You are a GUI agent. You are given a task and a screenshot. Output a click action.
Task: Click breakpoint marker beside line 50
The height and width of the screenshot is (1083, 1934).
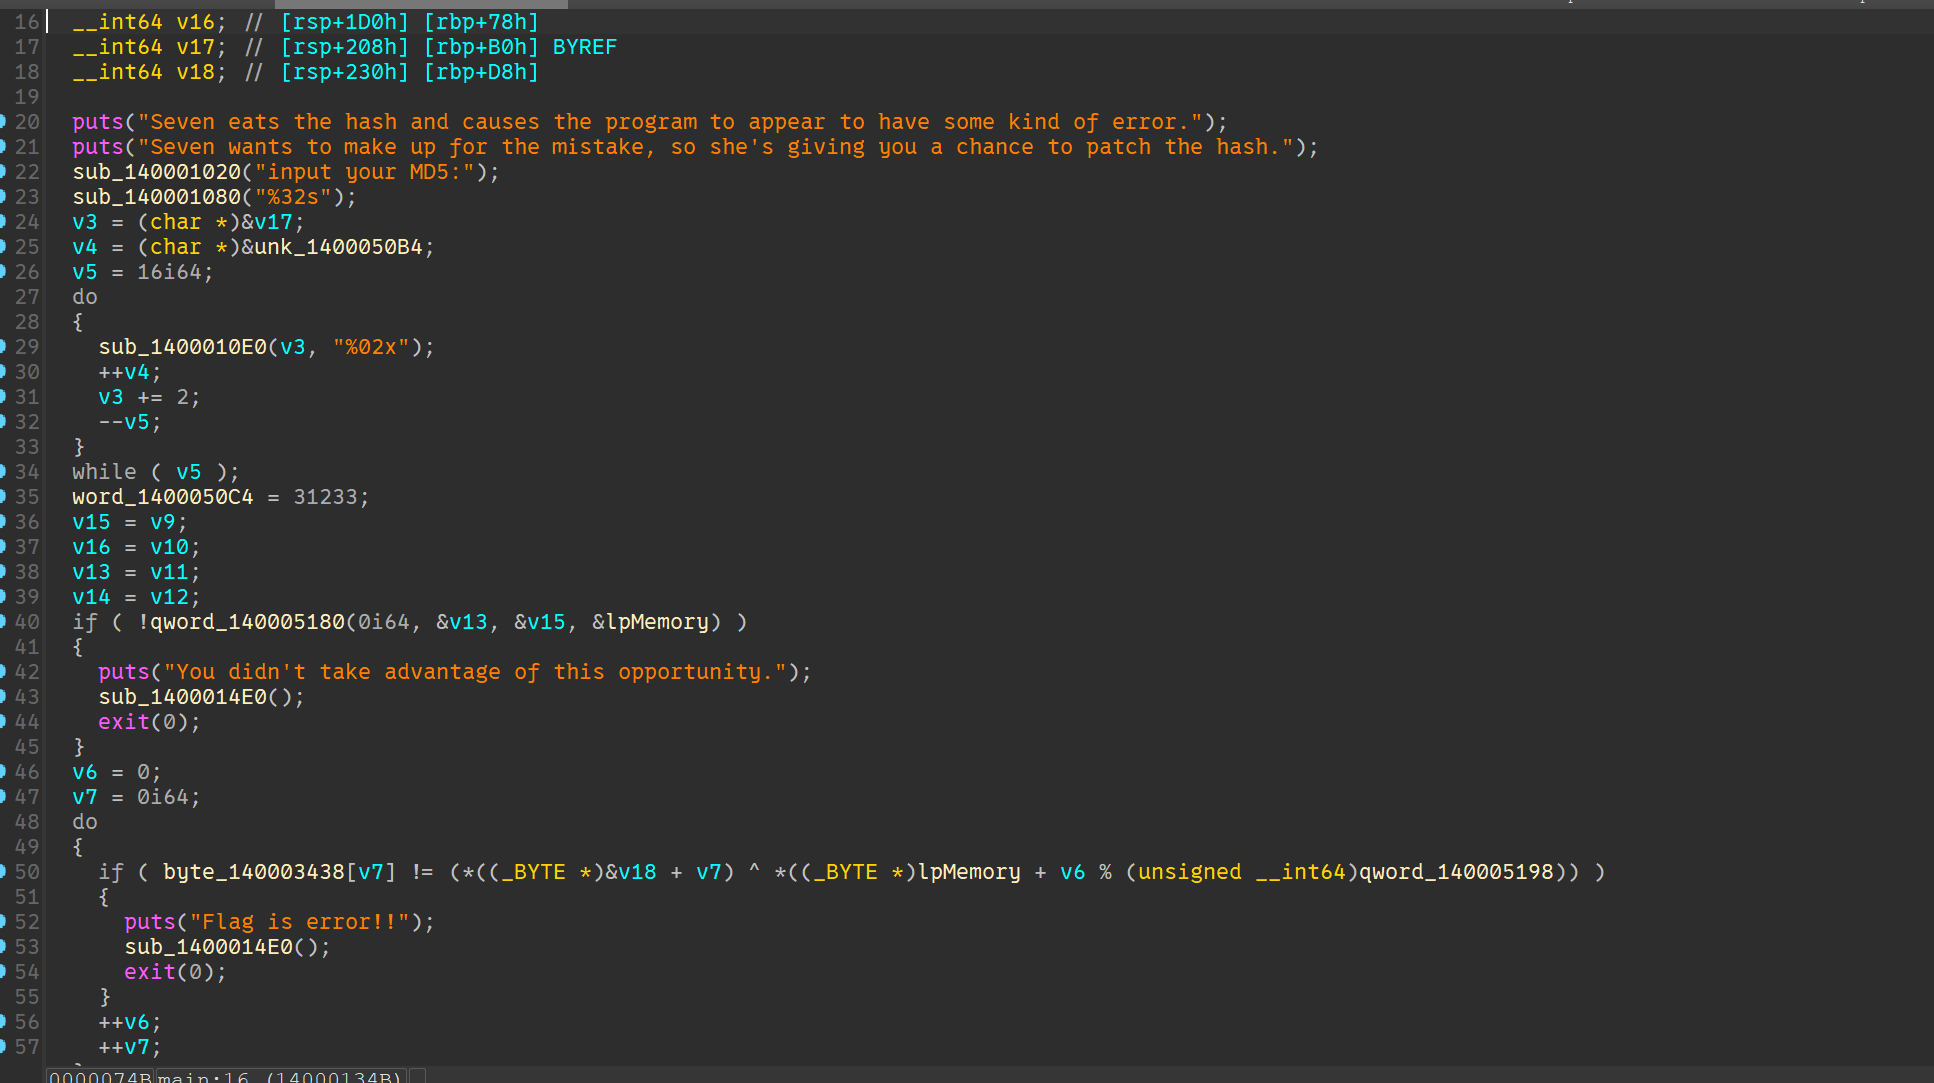click(3, 872)
